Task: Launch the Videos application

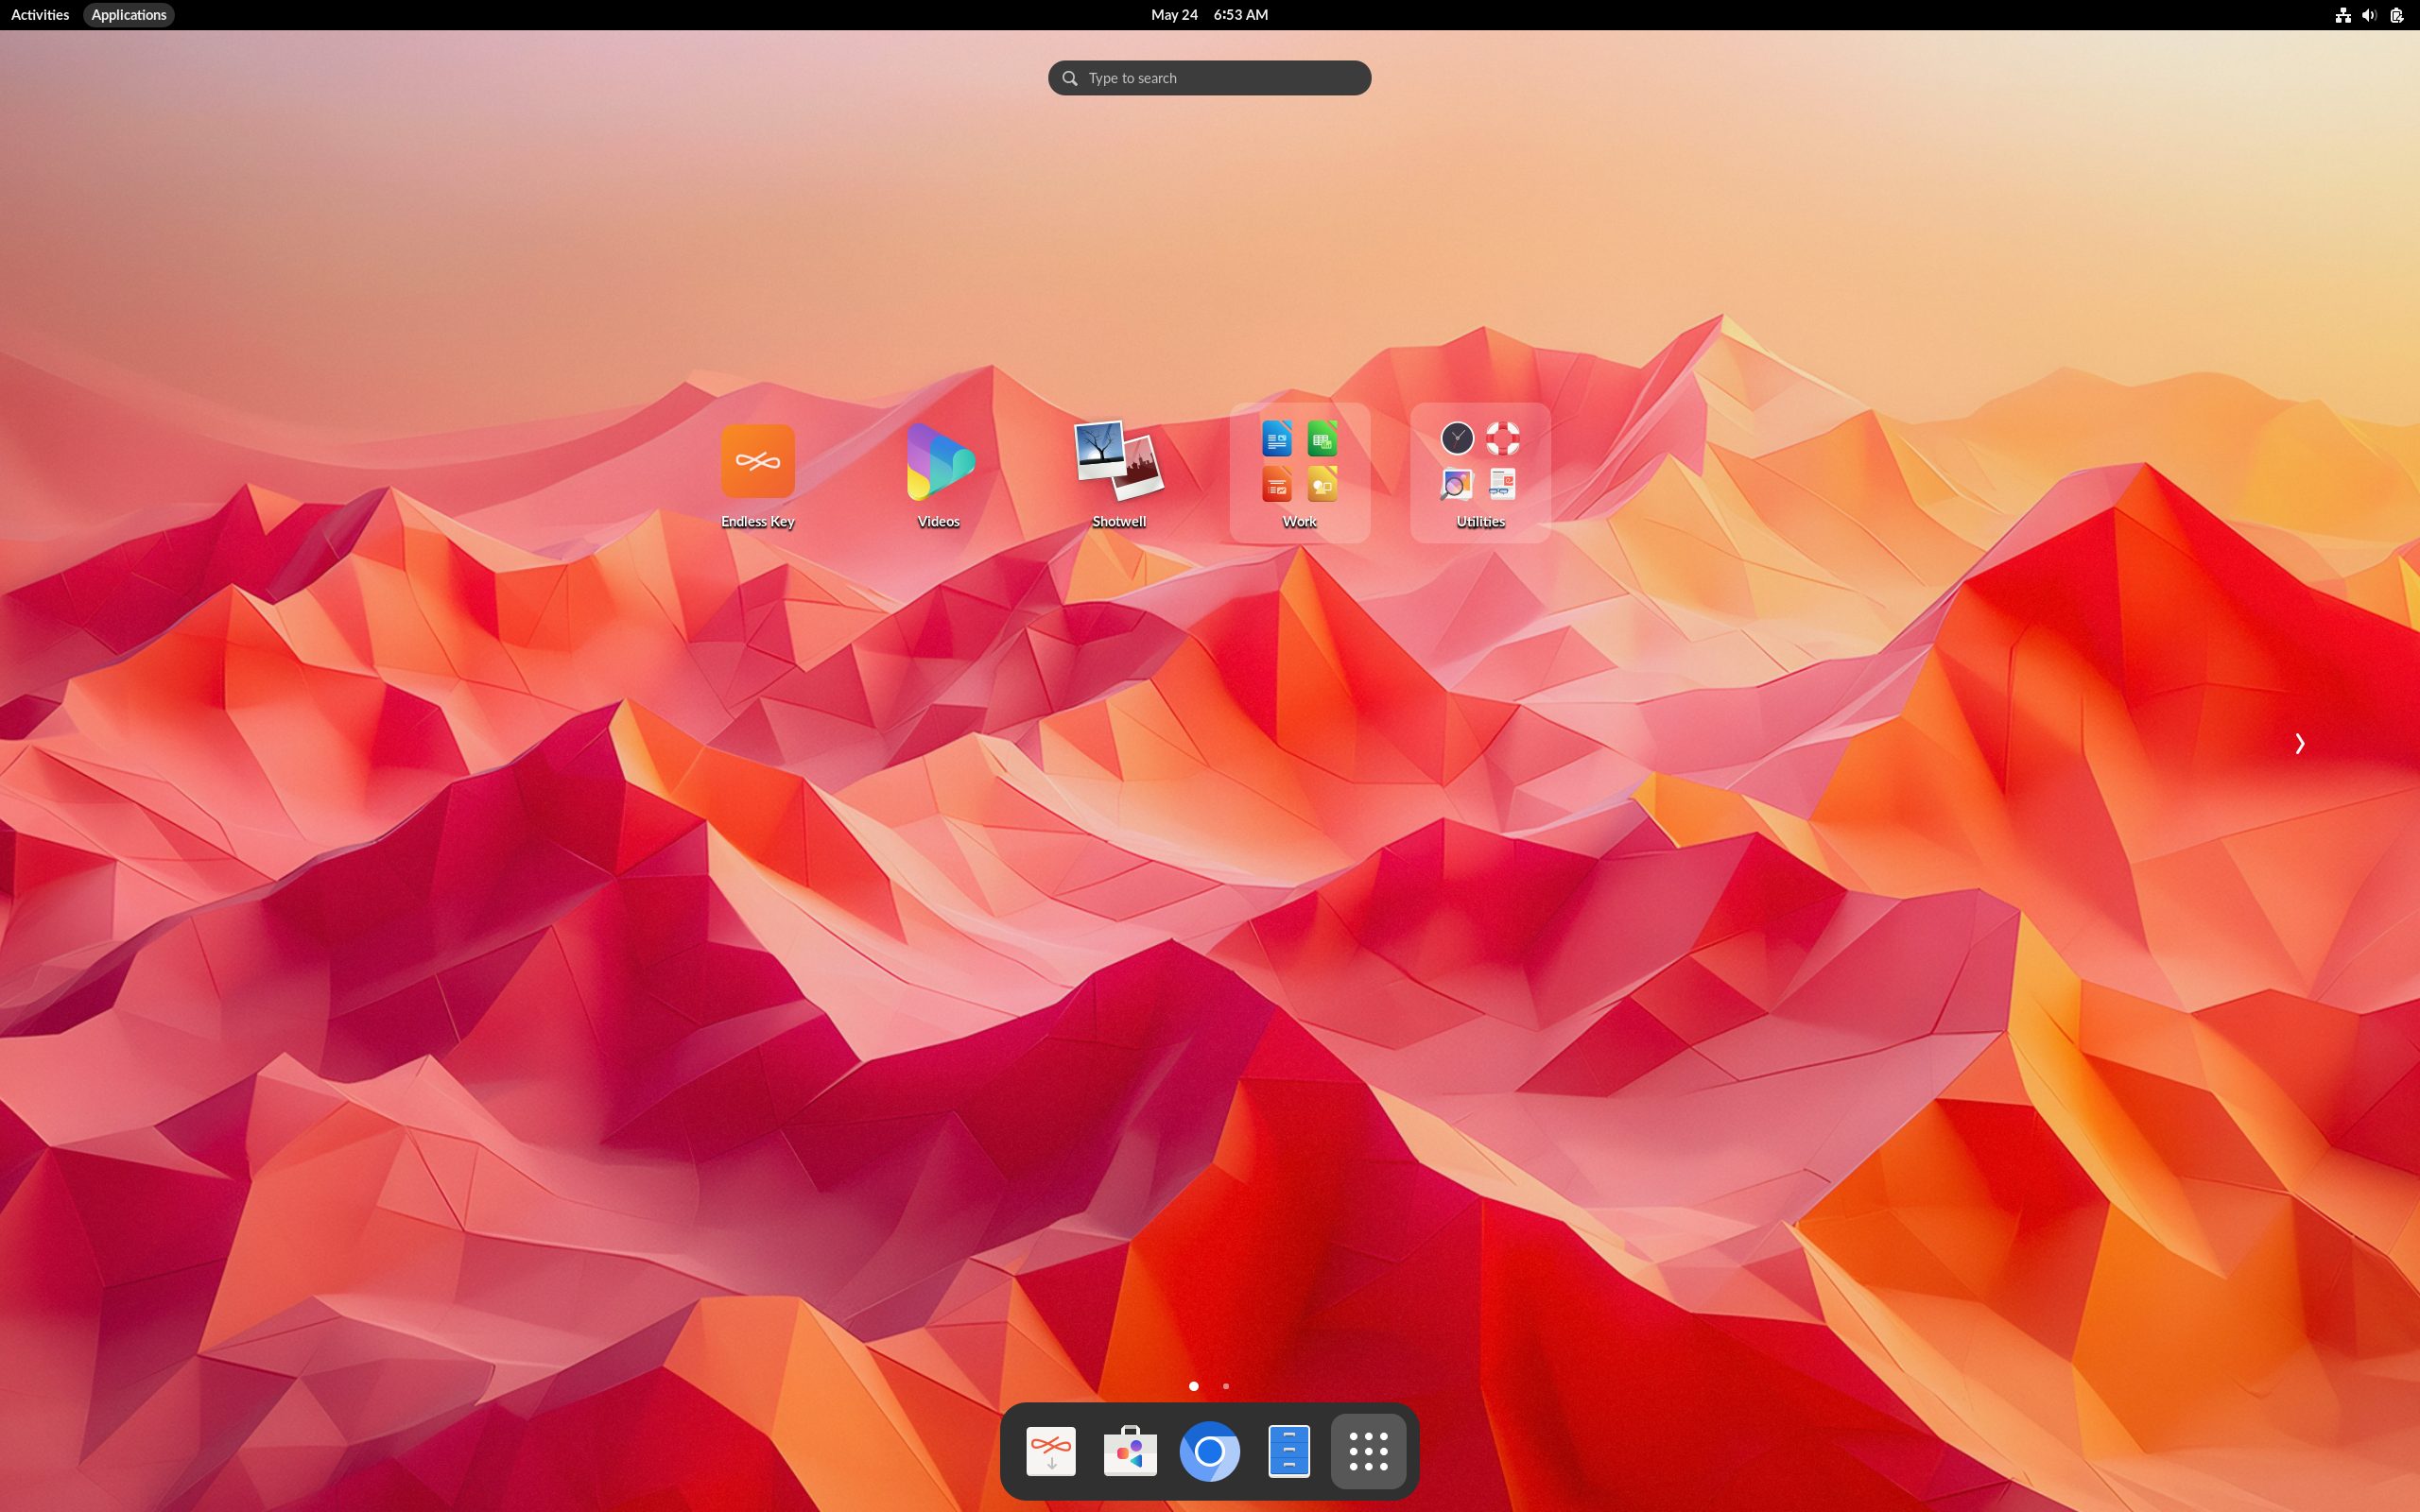Action: 938,462
